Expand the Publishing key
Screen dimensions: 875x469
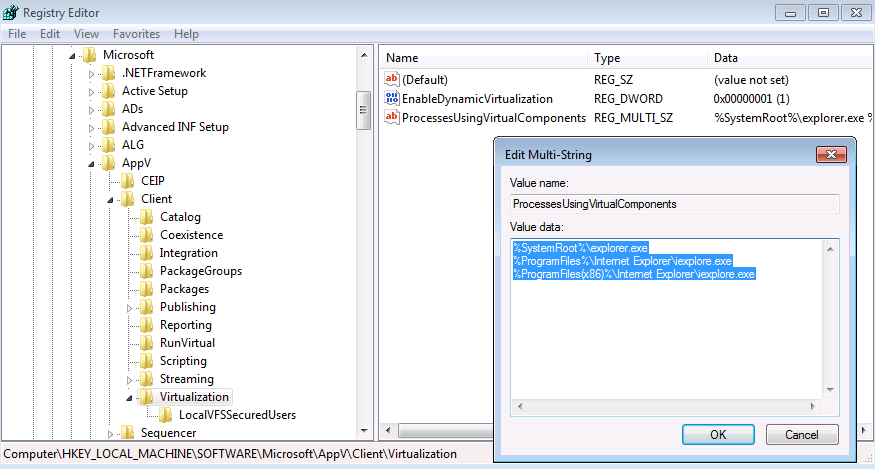(129, 308)
